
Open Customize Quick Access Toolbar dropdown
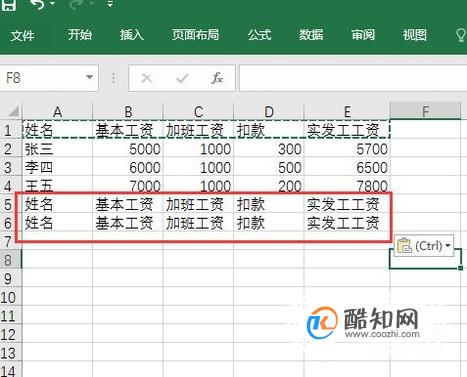tap(110, 4)
